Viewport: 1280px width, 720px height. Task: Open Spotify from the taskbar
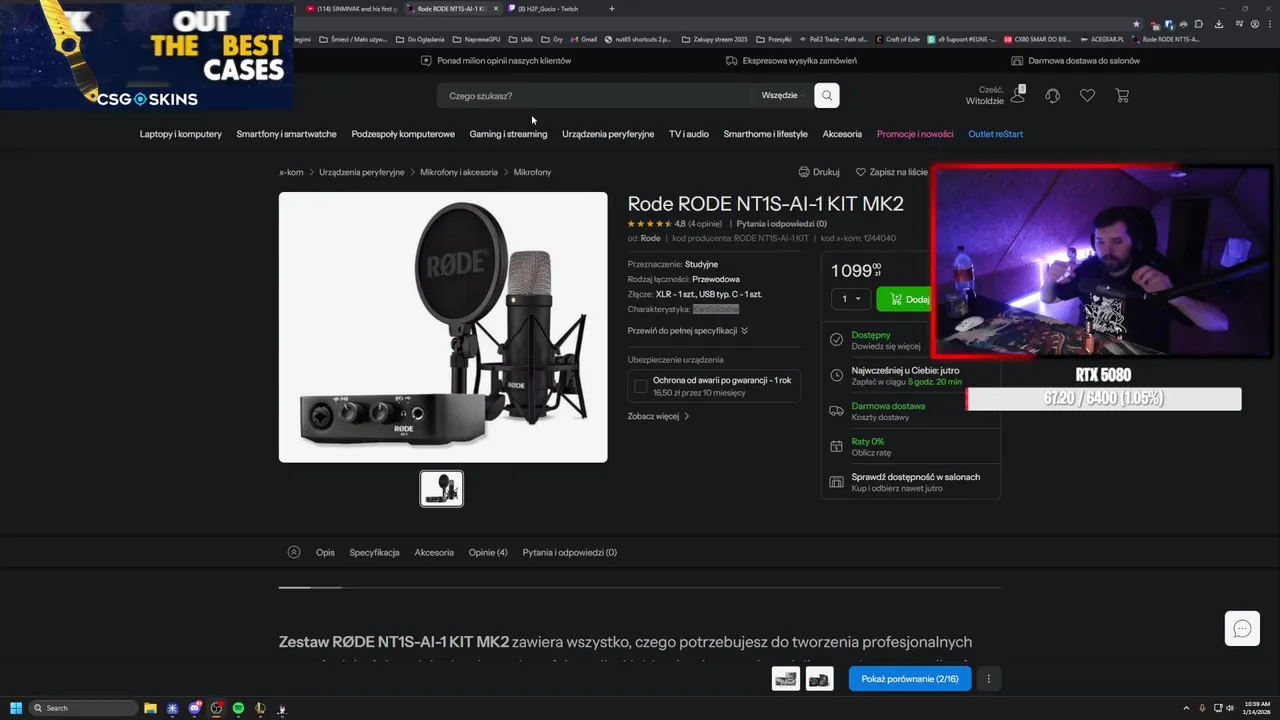[x=238, y=708]
